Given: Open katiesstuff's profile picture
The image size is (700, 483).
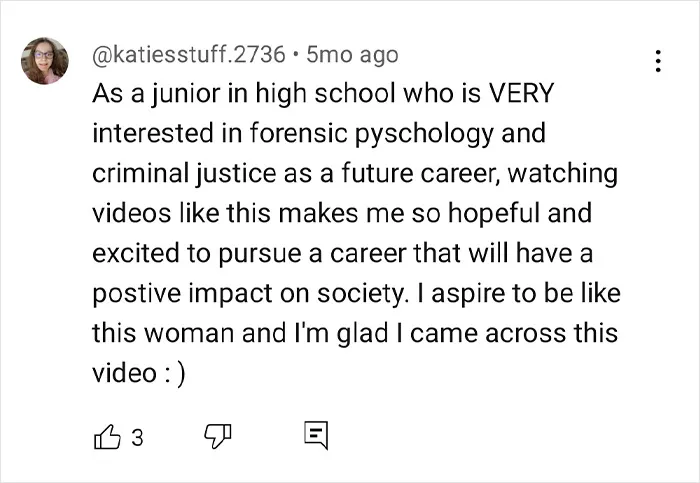Looking at the screenshot, I should click(45, 61).
